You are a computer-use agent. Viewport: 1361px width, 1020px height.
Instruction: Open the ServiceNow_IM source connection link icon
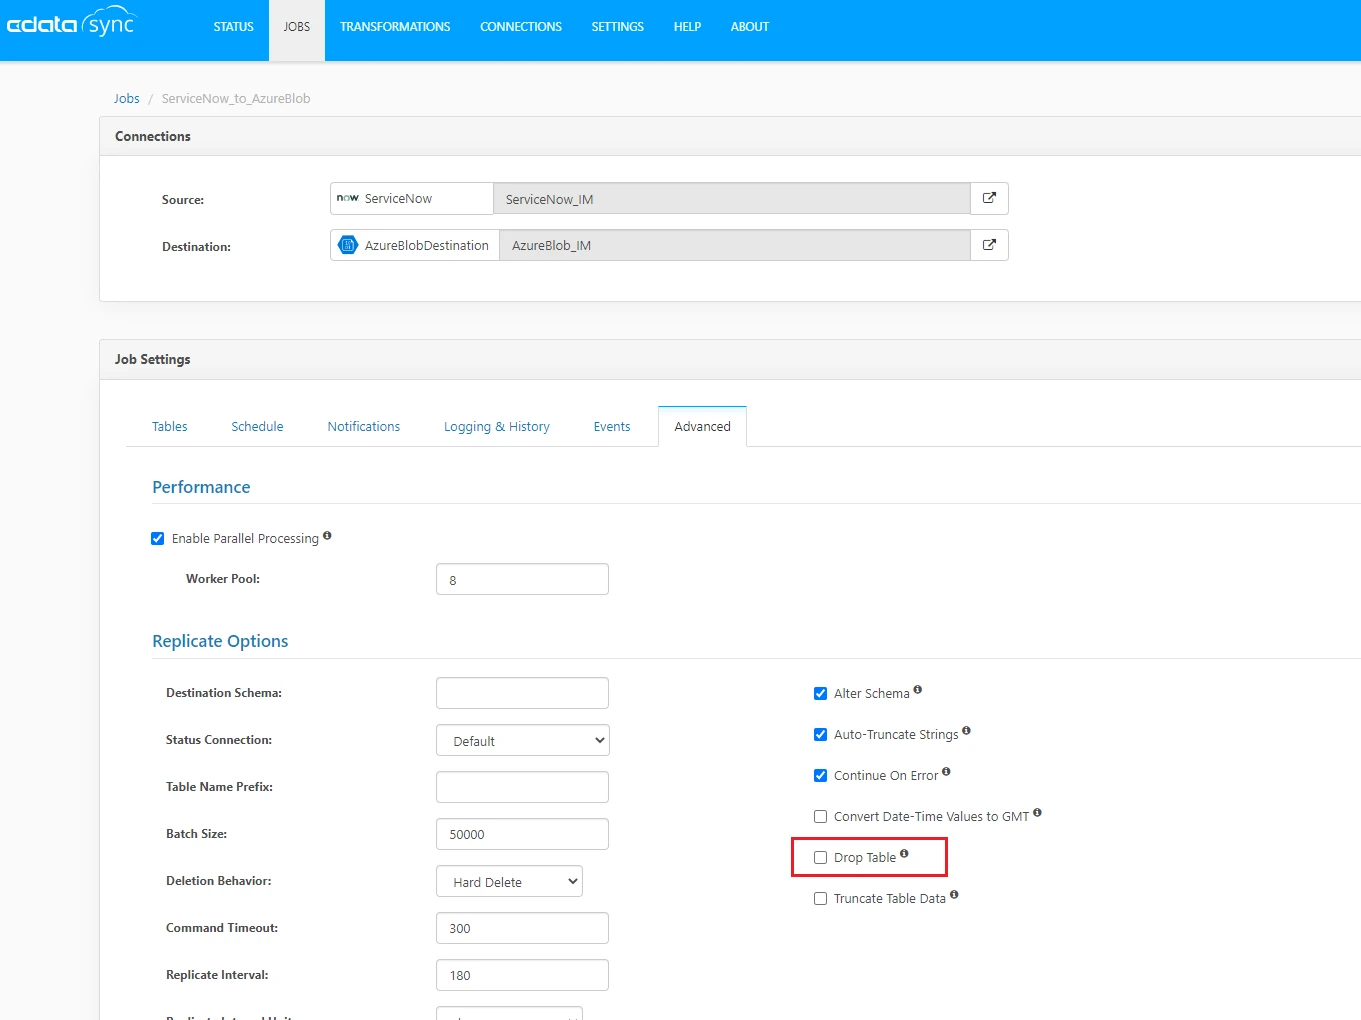(x=989, y=198)
